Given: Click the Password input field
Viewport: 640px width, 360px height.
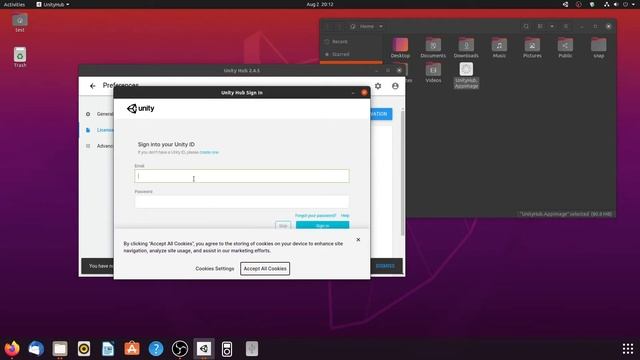Looking at the screenshot, I should 242,202.
